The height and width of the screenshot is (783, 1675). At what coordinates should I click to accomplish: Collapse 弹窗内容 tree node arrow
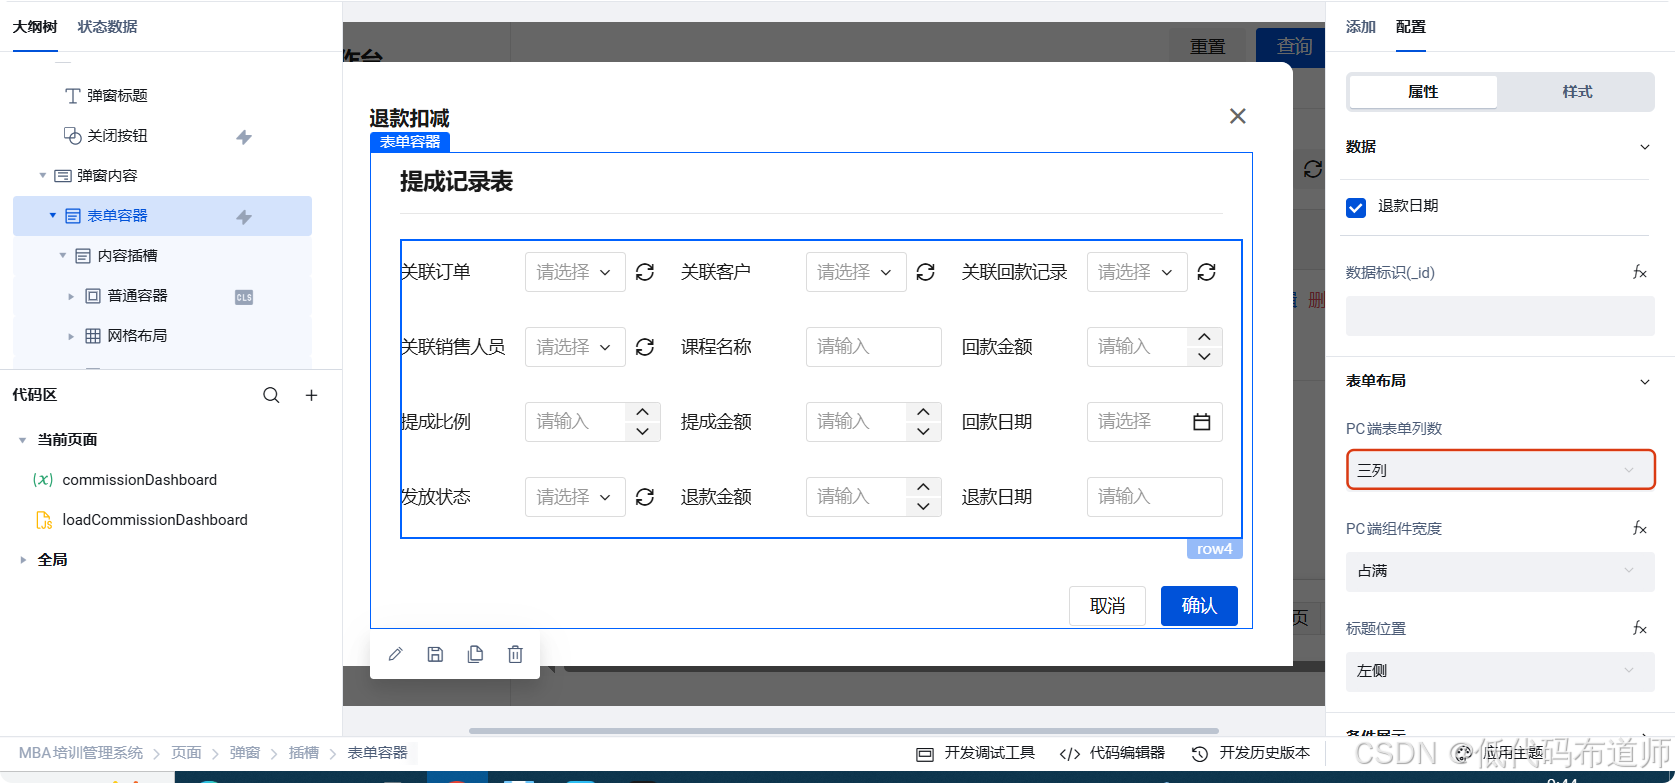pyautogui.click(x=43, y=176)
